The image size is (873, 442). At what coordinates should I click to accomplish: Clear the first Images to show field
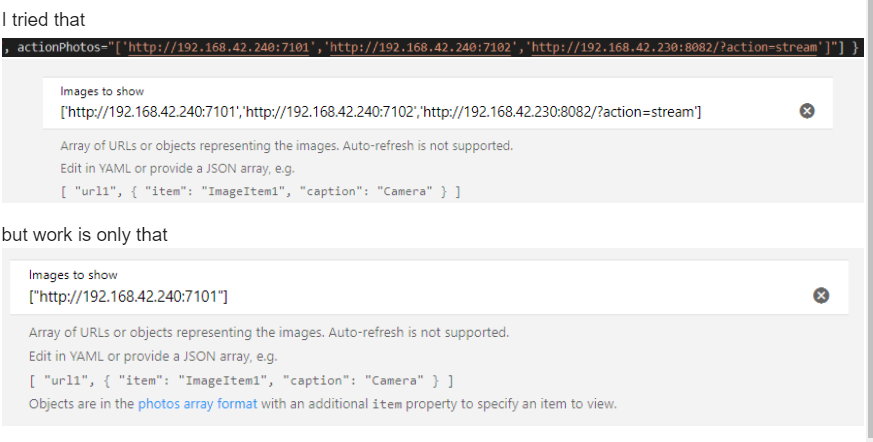[x=807, y=111]
